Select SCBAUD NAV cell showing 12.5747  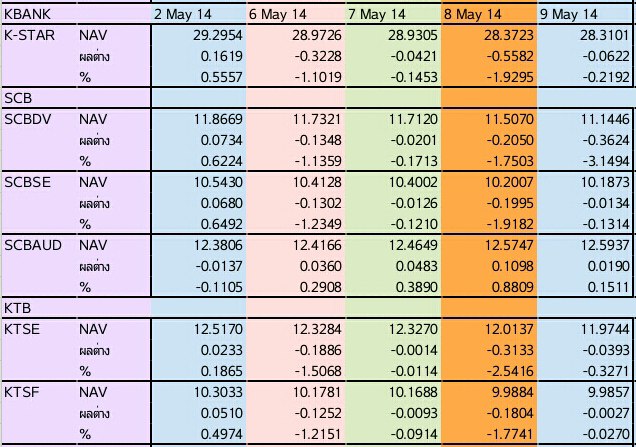click(509, 243)
